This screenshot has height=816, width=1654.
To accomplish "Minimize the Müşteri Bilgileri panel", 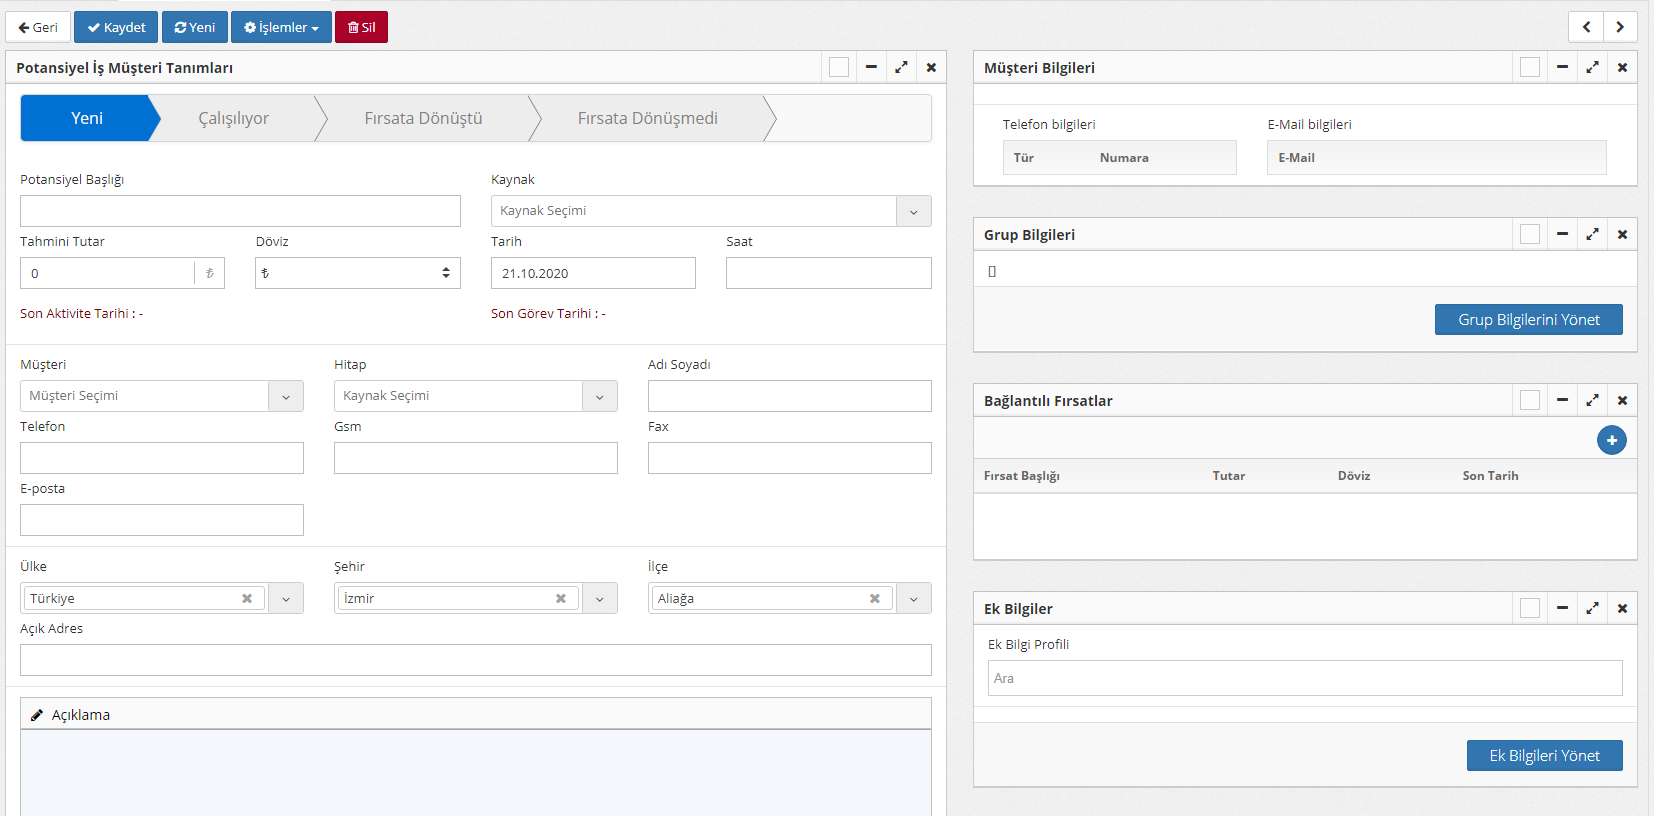I will click(1562, 67).
